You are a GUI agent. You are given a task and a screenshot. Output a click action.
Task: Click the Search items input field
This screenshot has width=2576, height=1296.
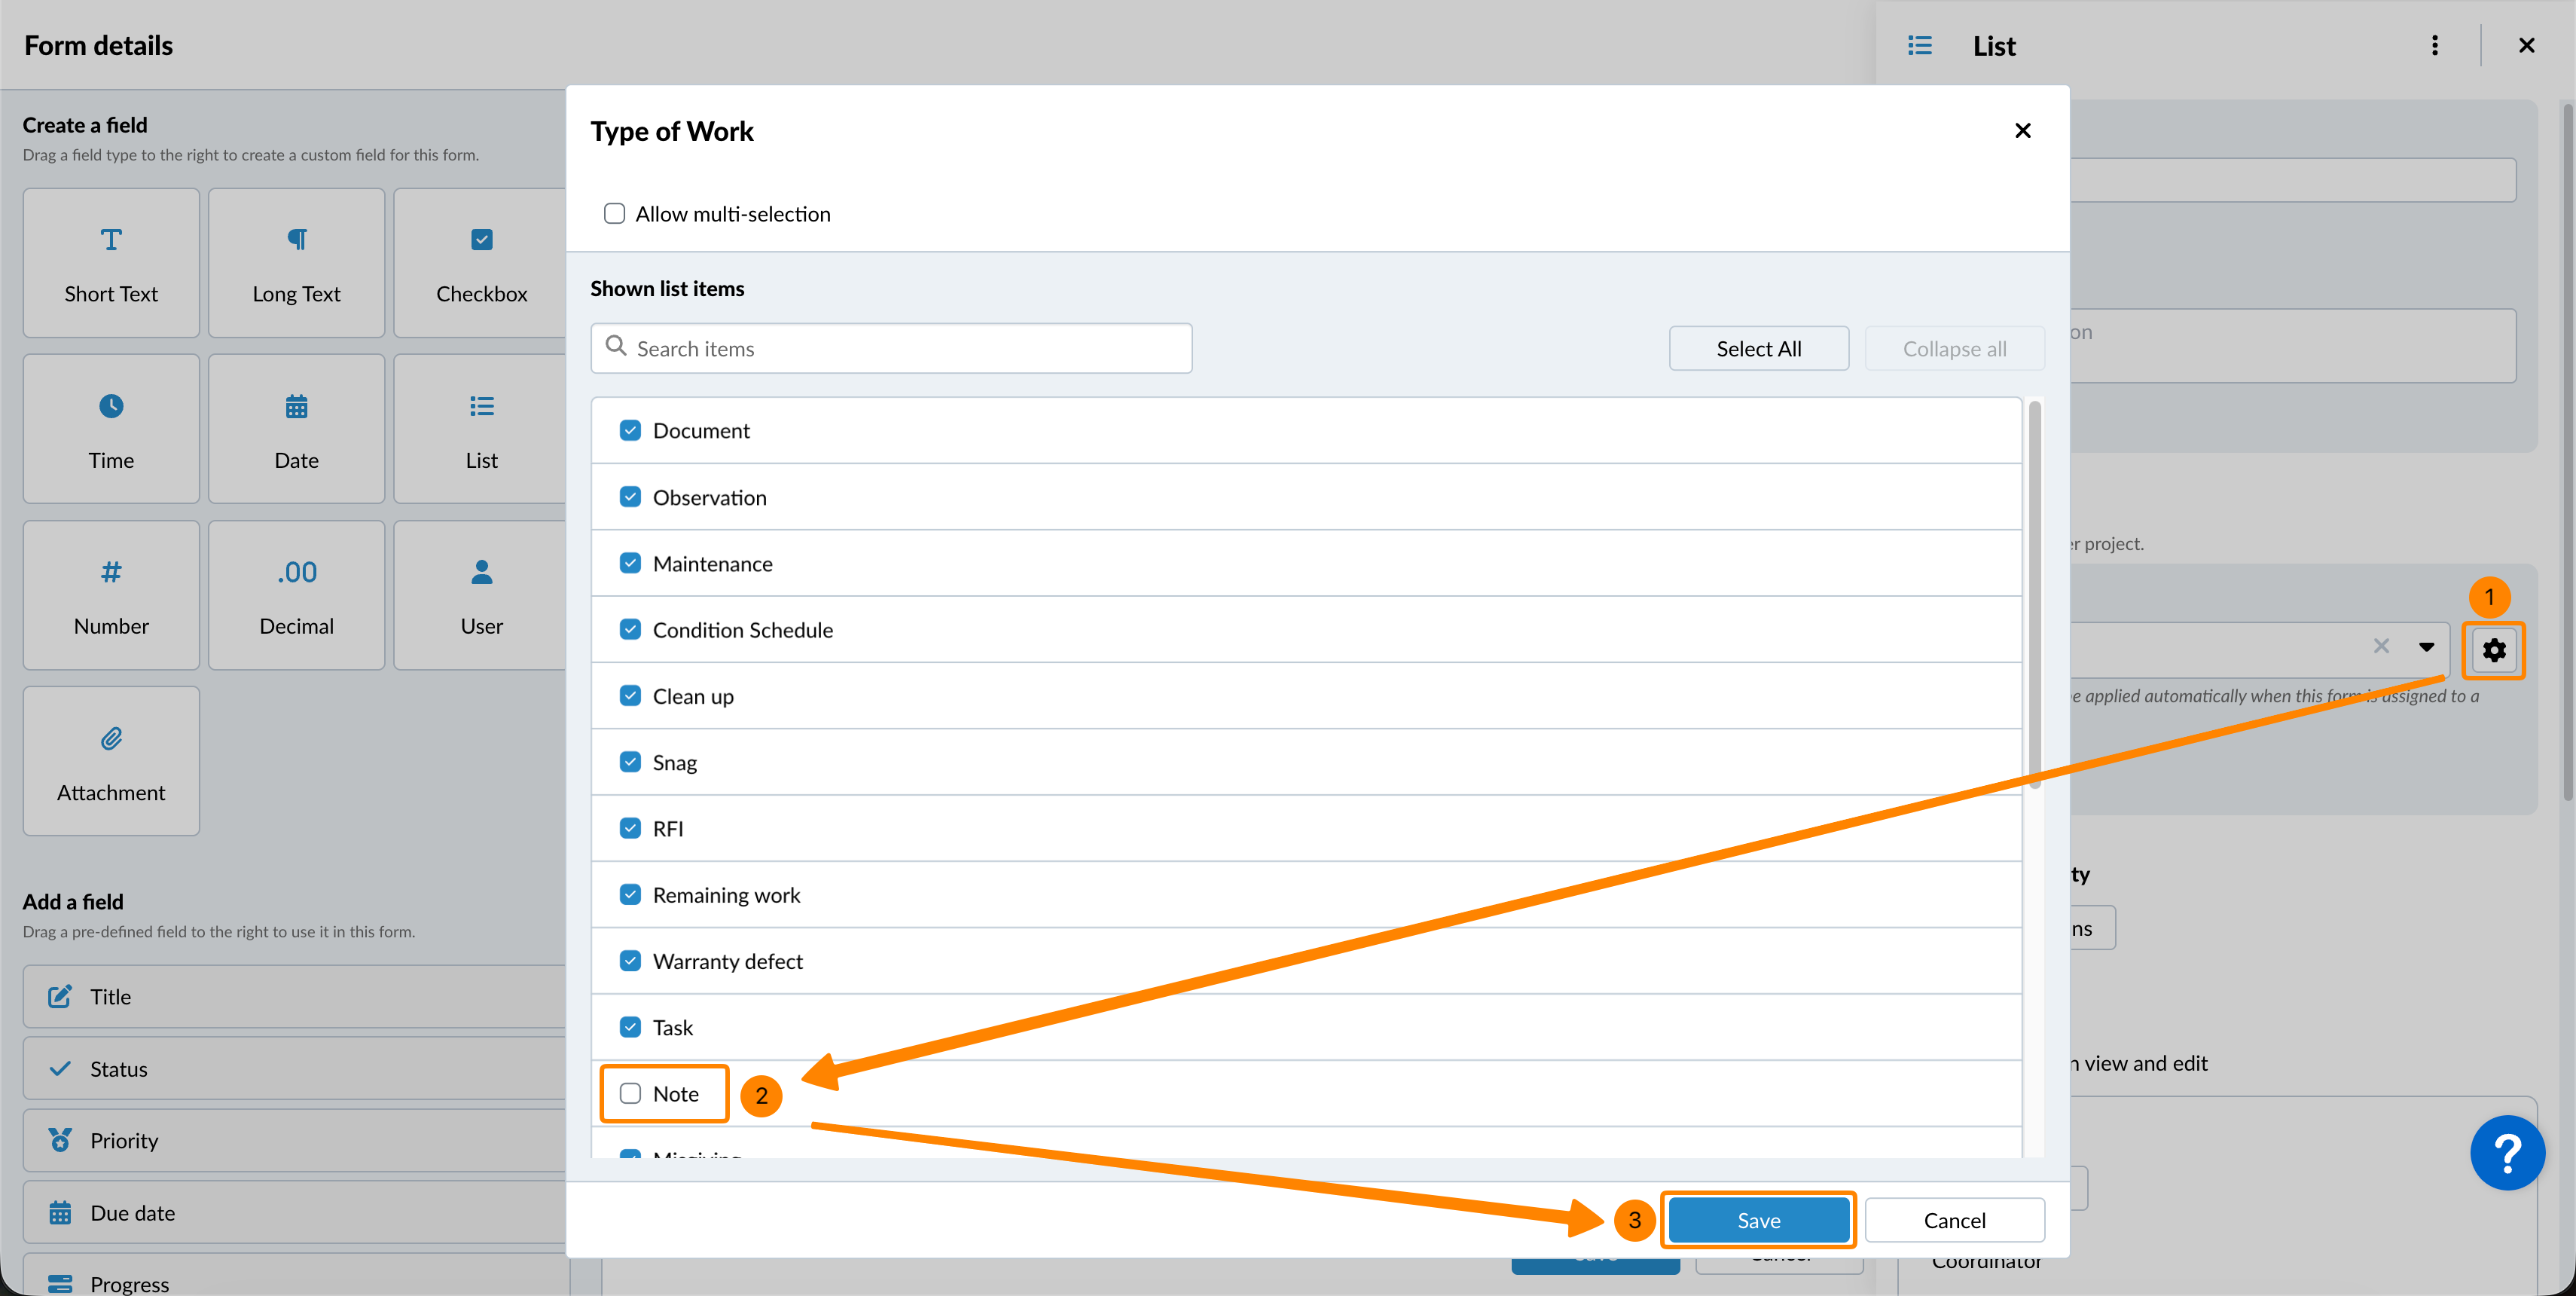tap(890, 349)
